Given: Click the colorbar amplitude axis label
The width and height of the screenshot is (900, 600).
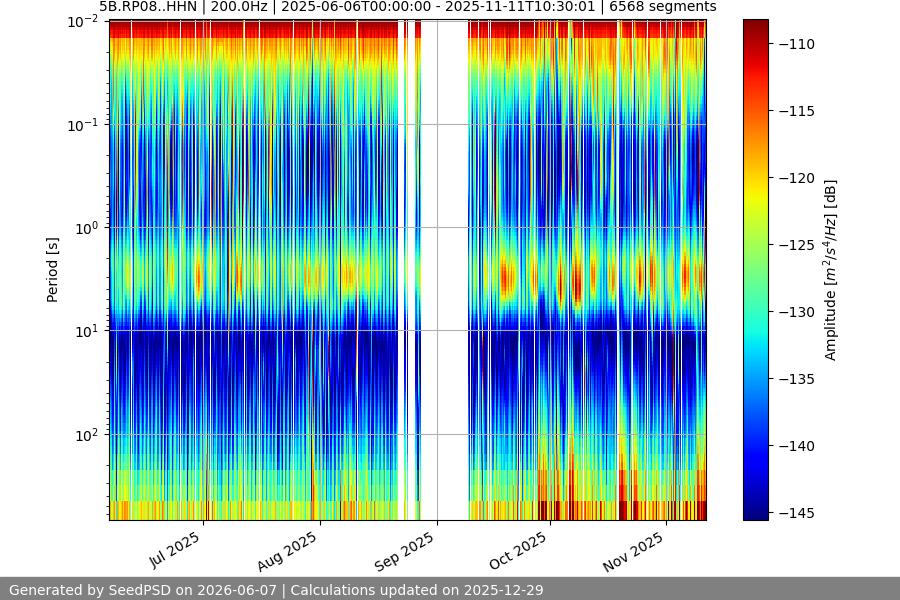Looking at the screenshot, I should pos(831,270).
